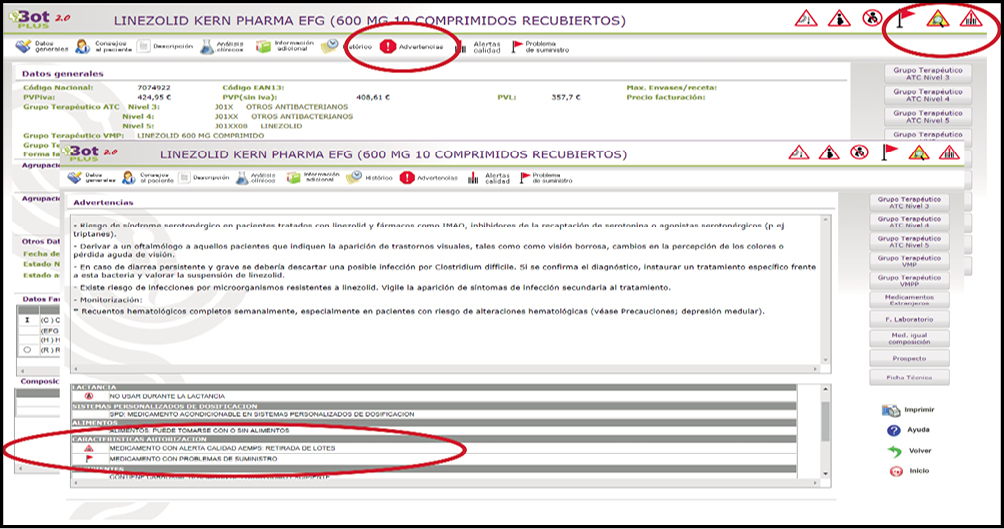Open Problema de suministro in front toolbar
This screenshot has height=529, width=1004.
(538, 178)
